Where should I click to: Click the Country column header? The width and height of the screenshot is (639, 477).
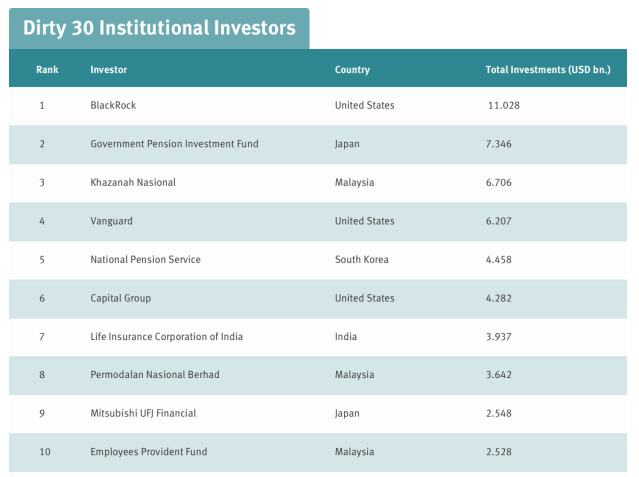[x=352, y=70]
